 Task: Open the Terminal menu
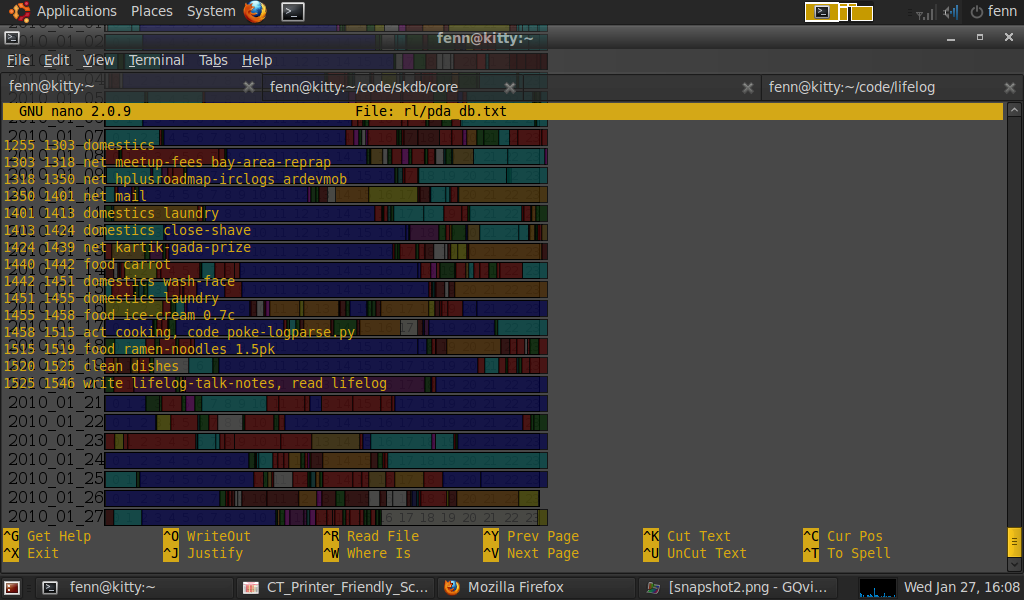point(156,60)
